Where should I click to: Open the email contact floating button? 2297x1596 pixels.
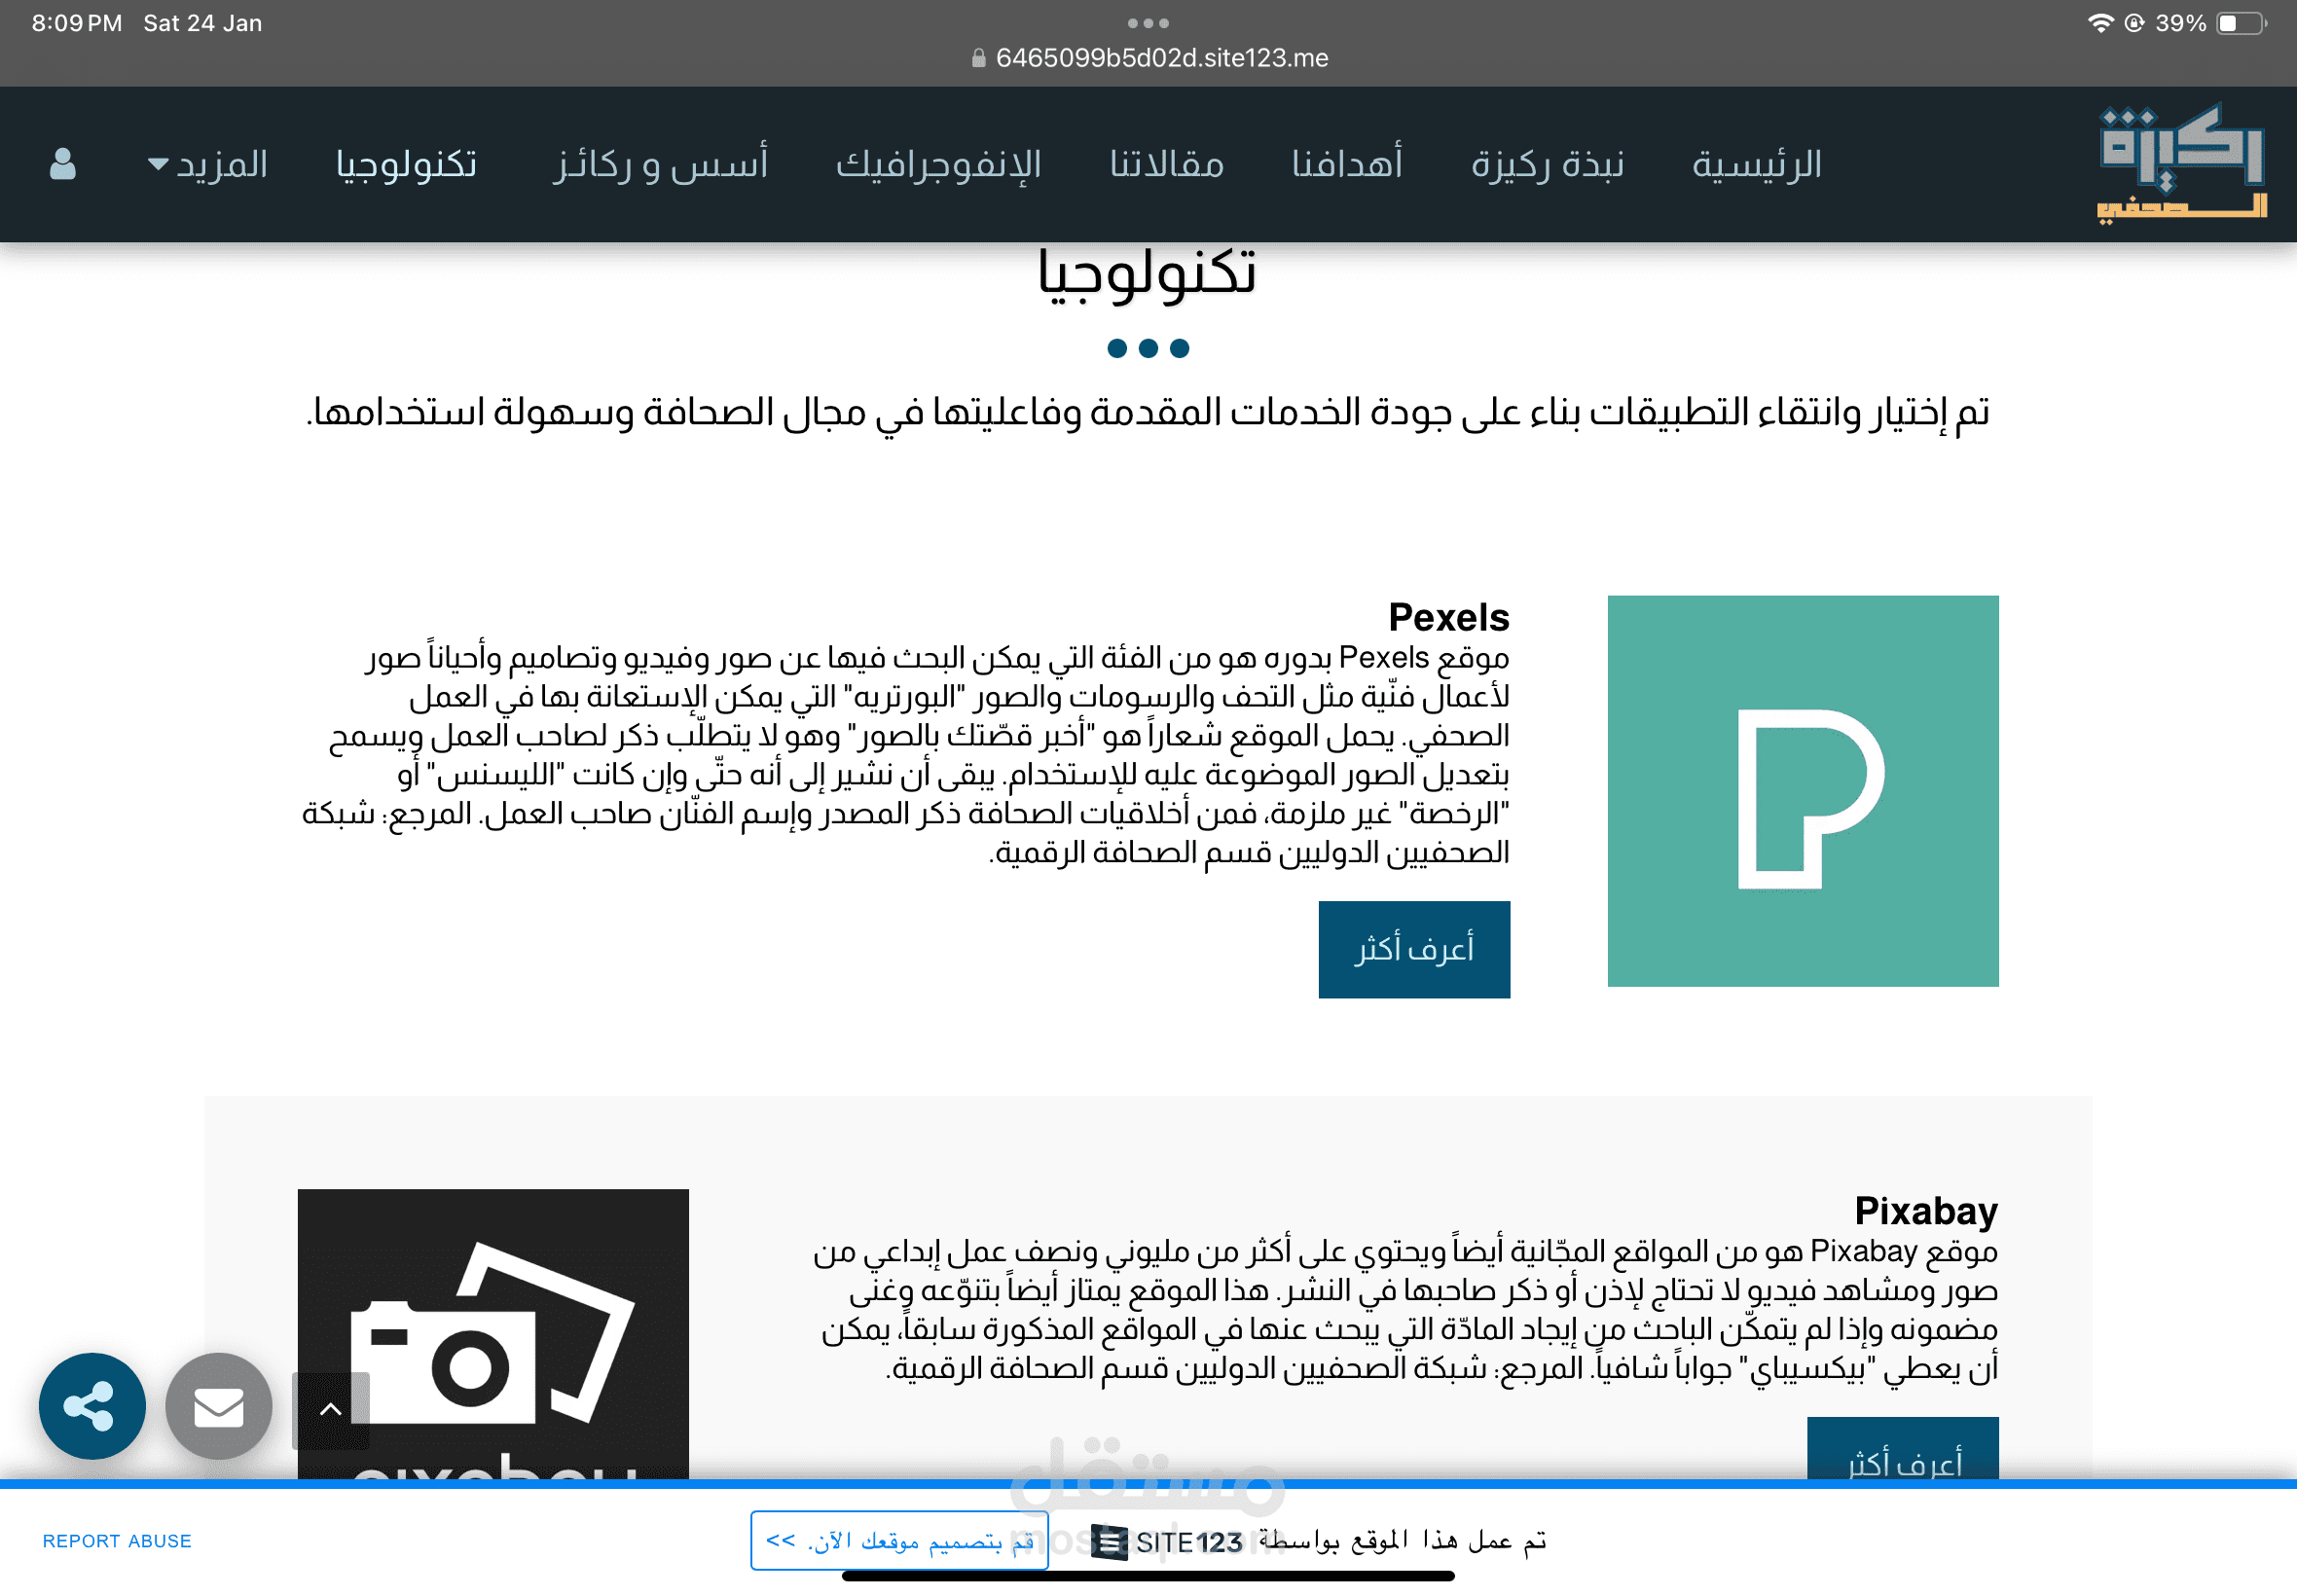(x=219, y=1406)
